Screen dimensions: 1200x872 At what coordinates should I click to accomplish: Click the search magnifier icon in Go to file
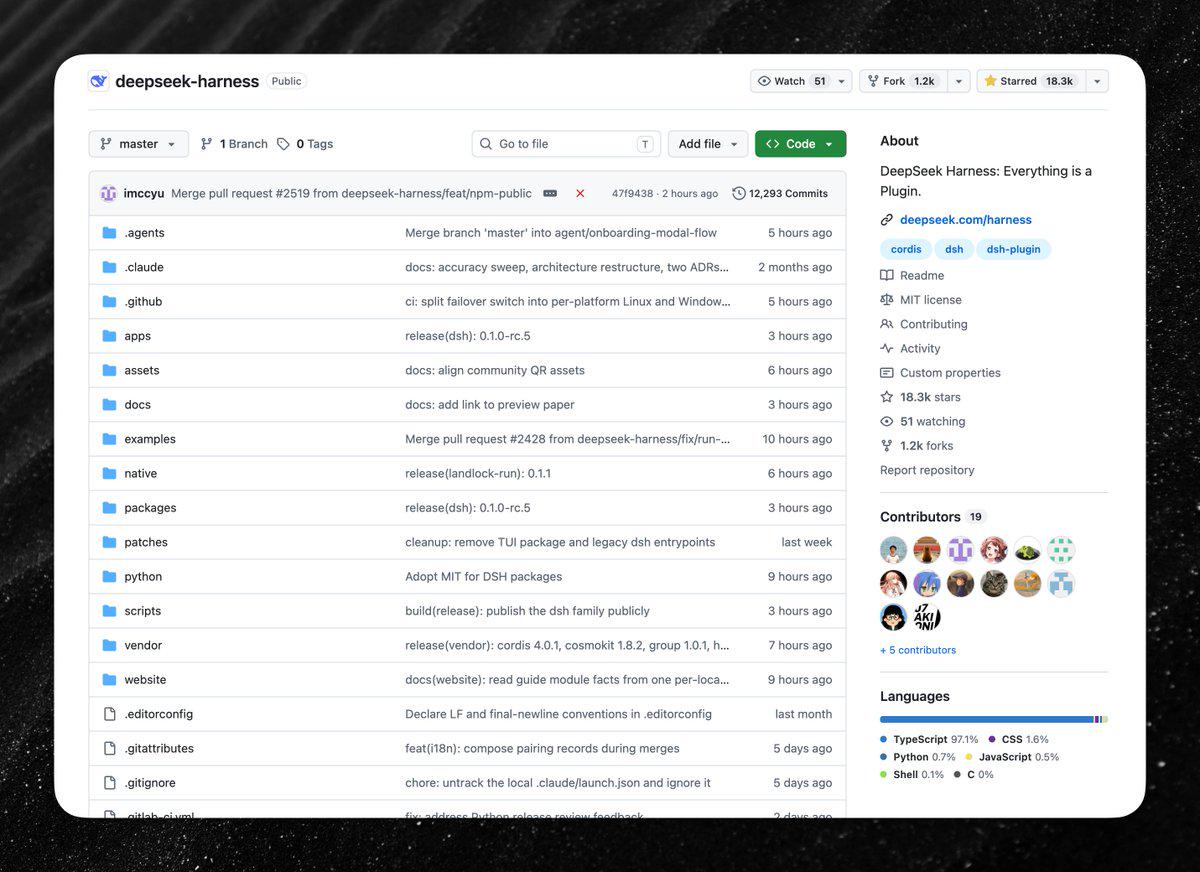[486, 144]
